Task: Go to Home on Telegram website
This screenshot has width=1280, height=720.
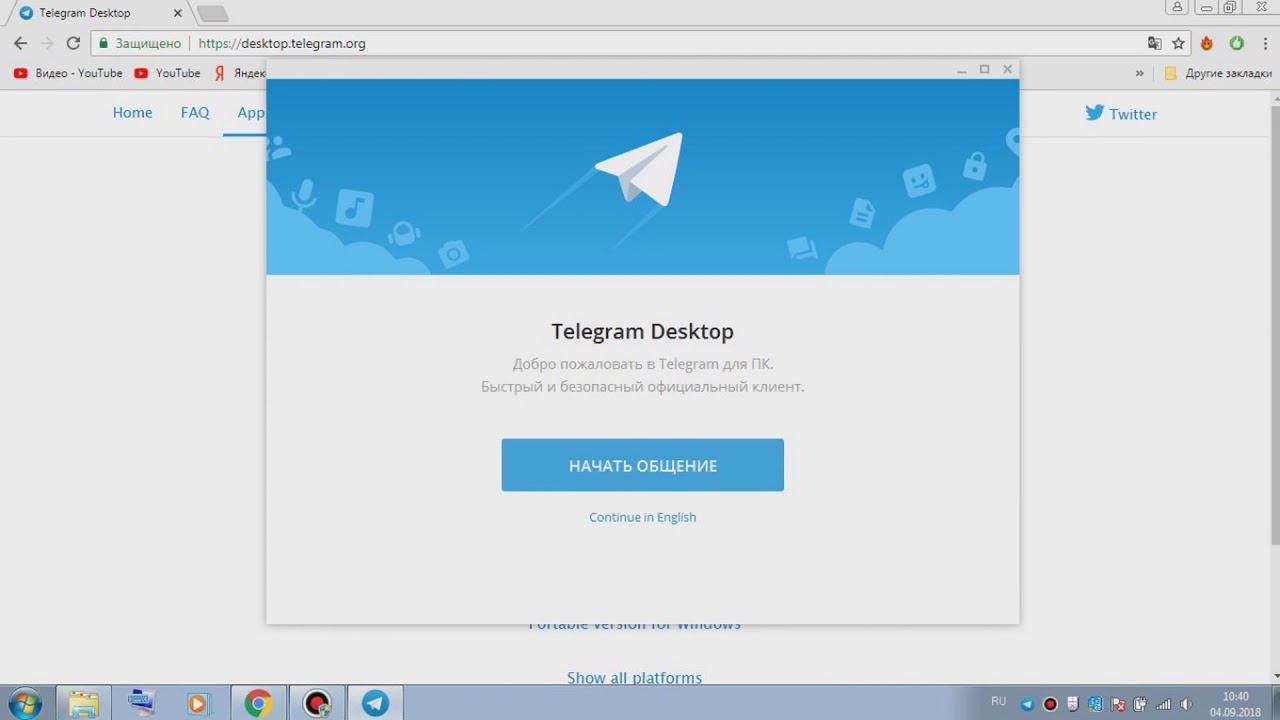Action: point(132,113)
